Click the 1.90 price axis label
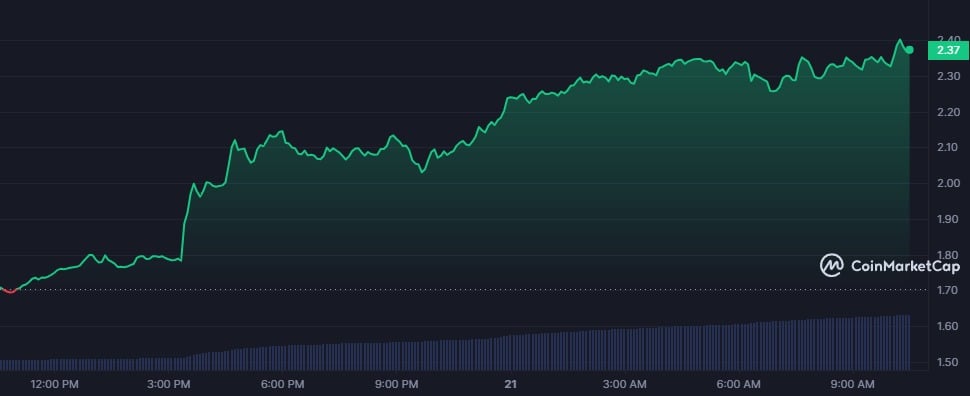The image size is (970, 396). point(948,220)
